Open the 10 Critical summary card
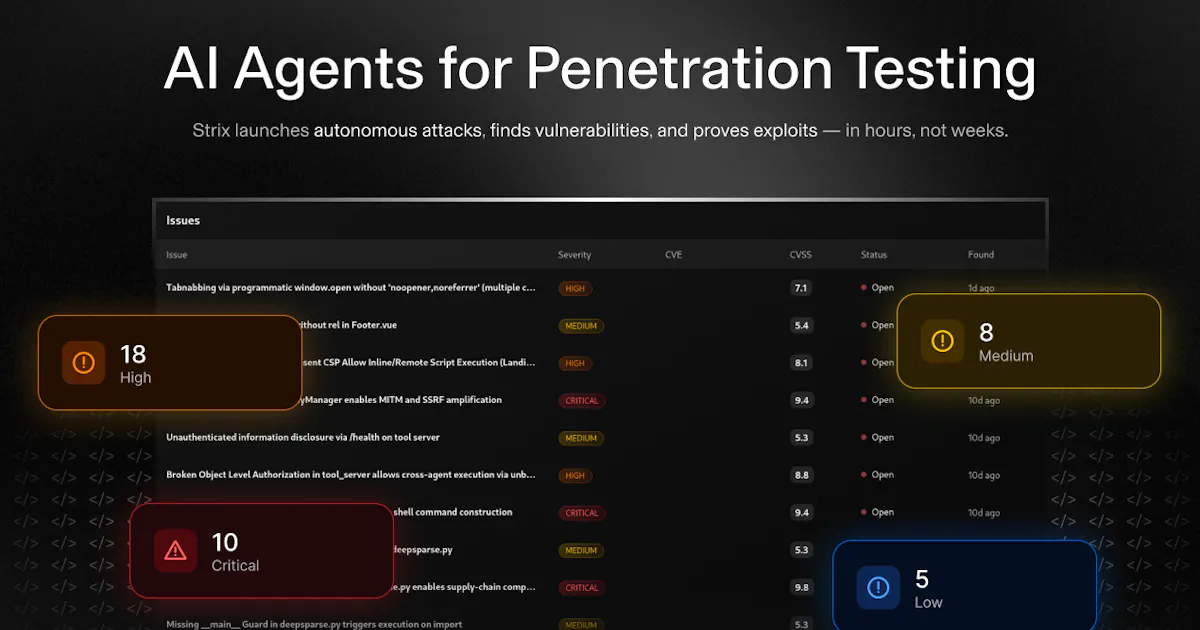This screenshot has width=1200, height=630. point(262,551)
